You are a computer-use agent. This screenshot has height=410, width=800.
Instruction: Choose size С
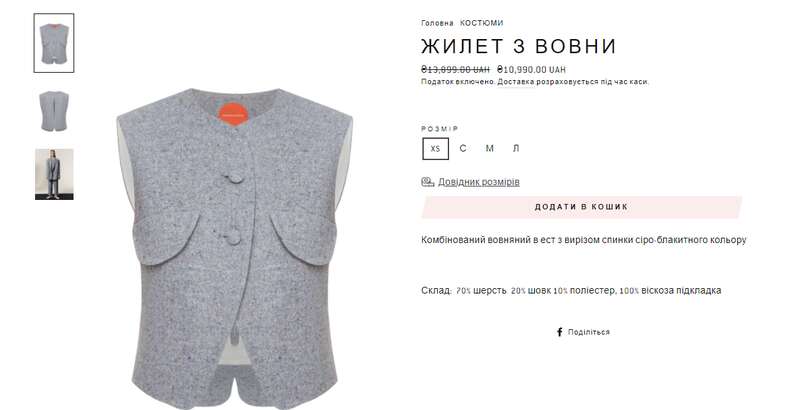point(463,148)
